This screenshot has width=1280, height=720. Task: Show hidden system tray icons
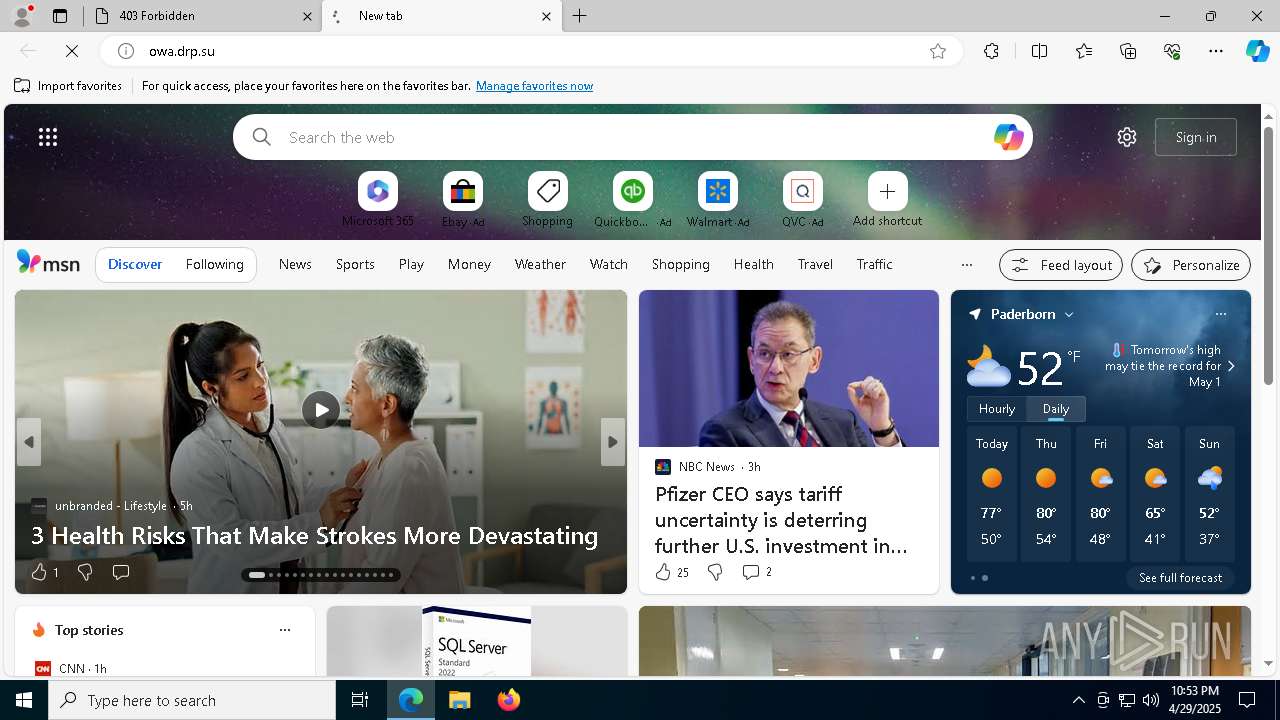[1078, 700]
